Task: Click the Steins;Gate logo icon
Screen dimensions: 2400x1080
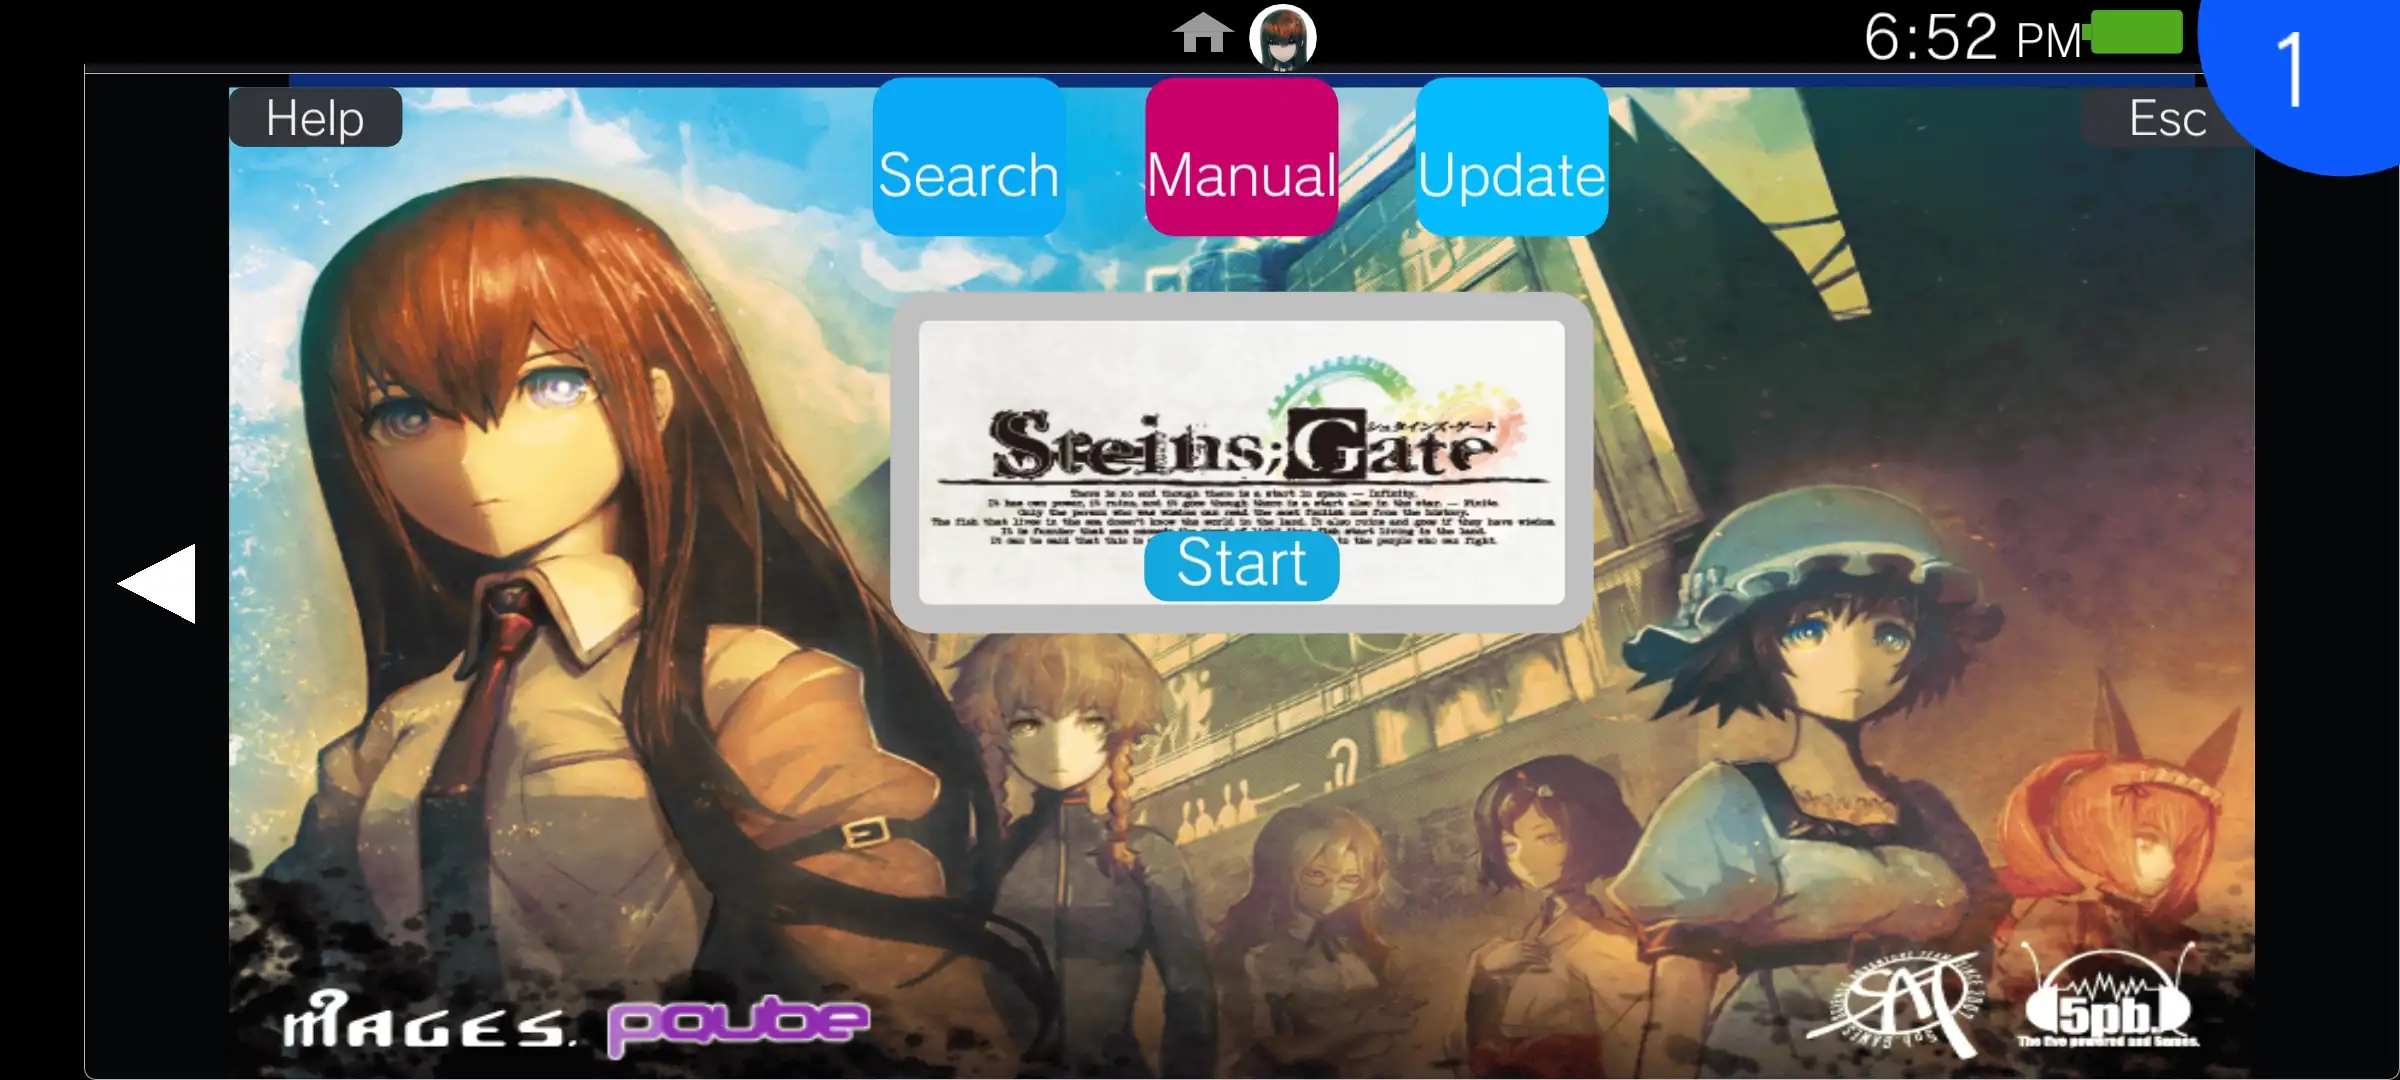Action: (1241, 444)
